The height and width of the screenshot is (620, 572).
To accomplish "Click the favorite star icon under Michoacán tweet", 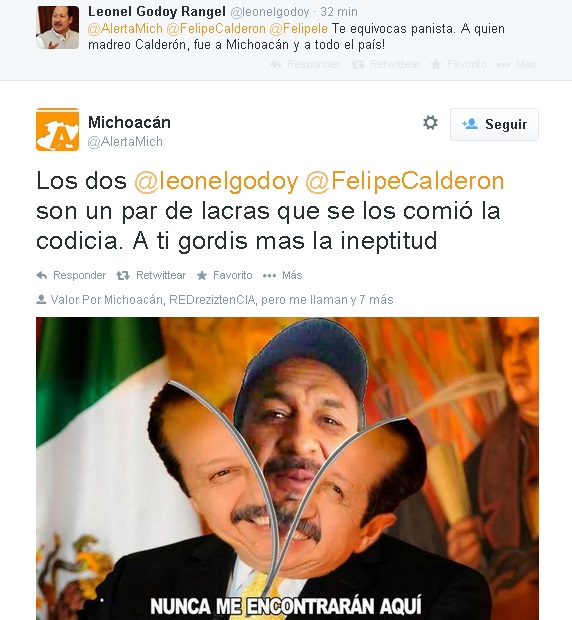I will 202,276.
